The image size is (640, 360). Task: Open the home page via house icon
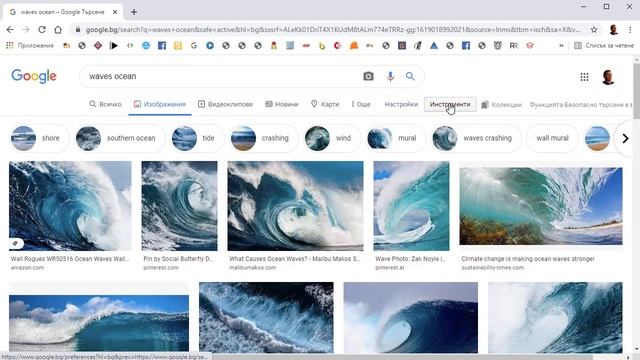pyautogui.click(x=58, y=29)
